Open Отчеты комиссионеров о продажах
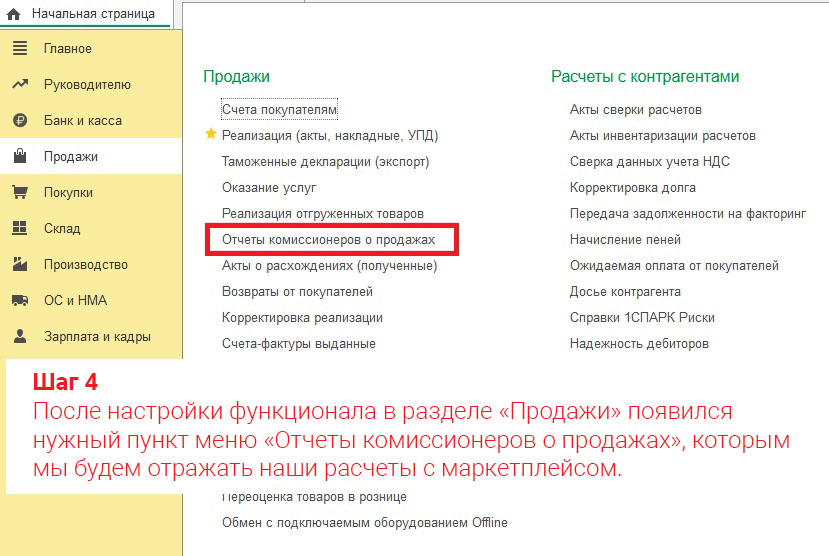This screenshot has height=556, width=829. [x=328, y=240]
